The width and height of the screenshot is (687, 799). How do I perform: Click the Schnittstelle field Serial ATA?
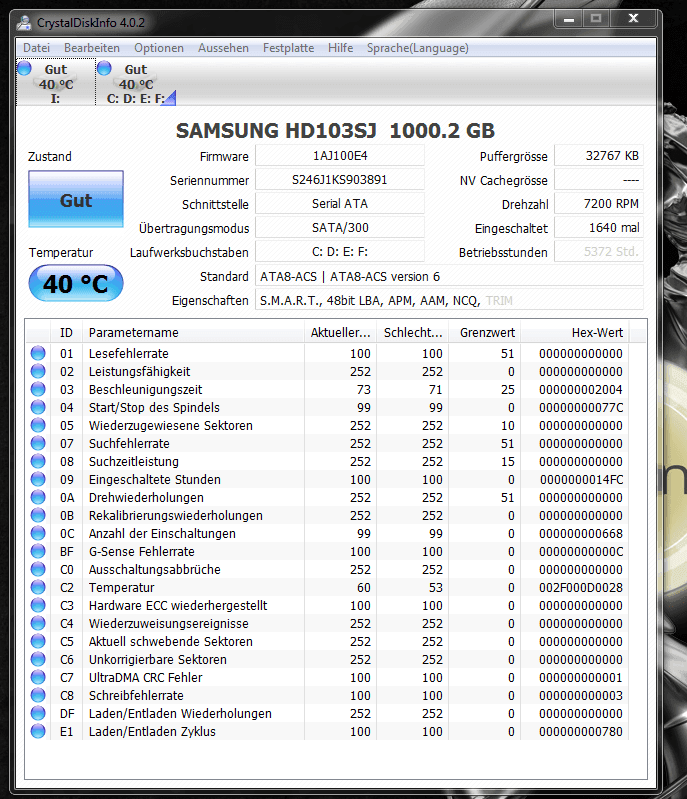pos(340,203)
